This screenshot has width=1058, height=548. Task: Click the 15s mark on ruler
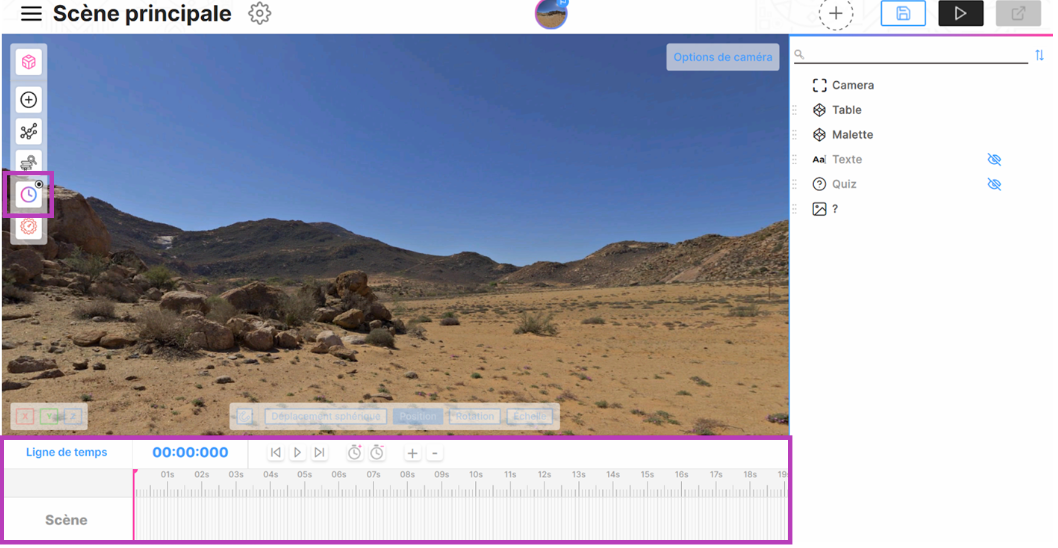pos(648,474)
